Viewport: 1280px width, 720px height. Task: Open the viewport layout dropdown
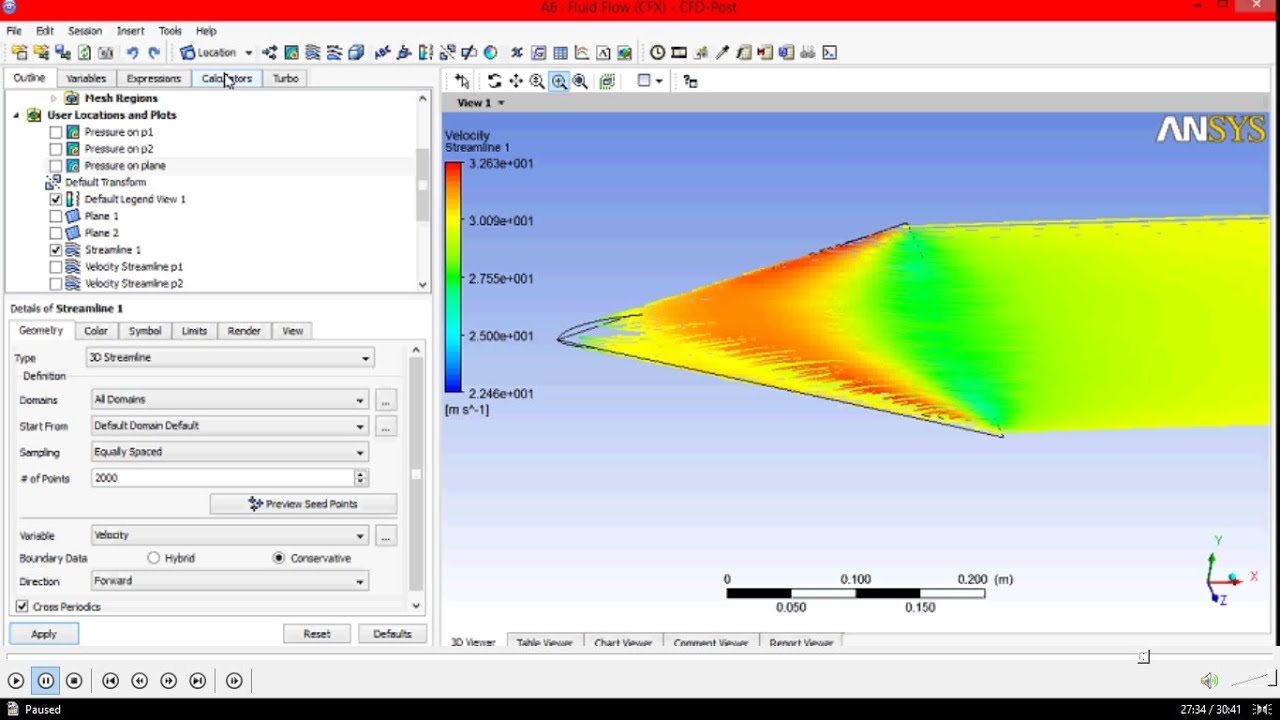(x=650, y=81)
